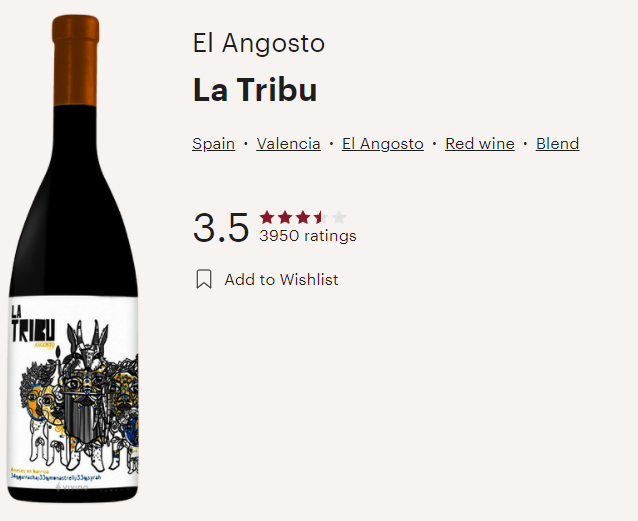638x521 pixels.
Task: Click the La Tribu wine title
Action: (x=255, y=90)
